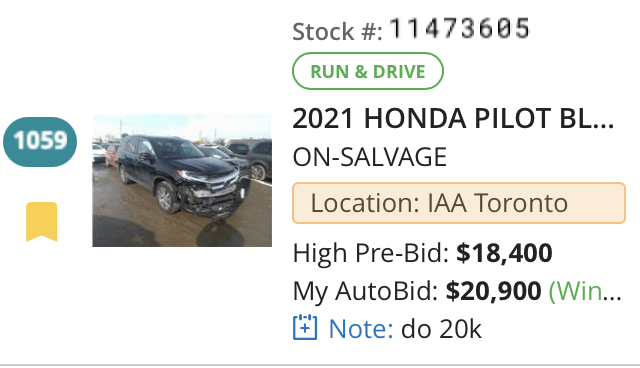
Task: Select the Location IAA Toronto box
Action: (459, 203)
